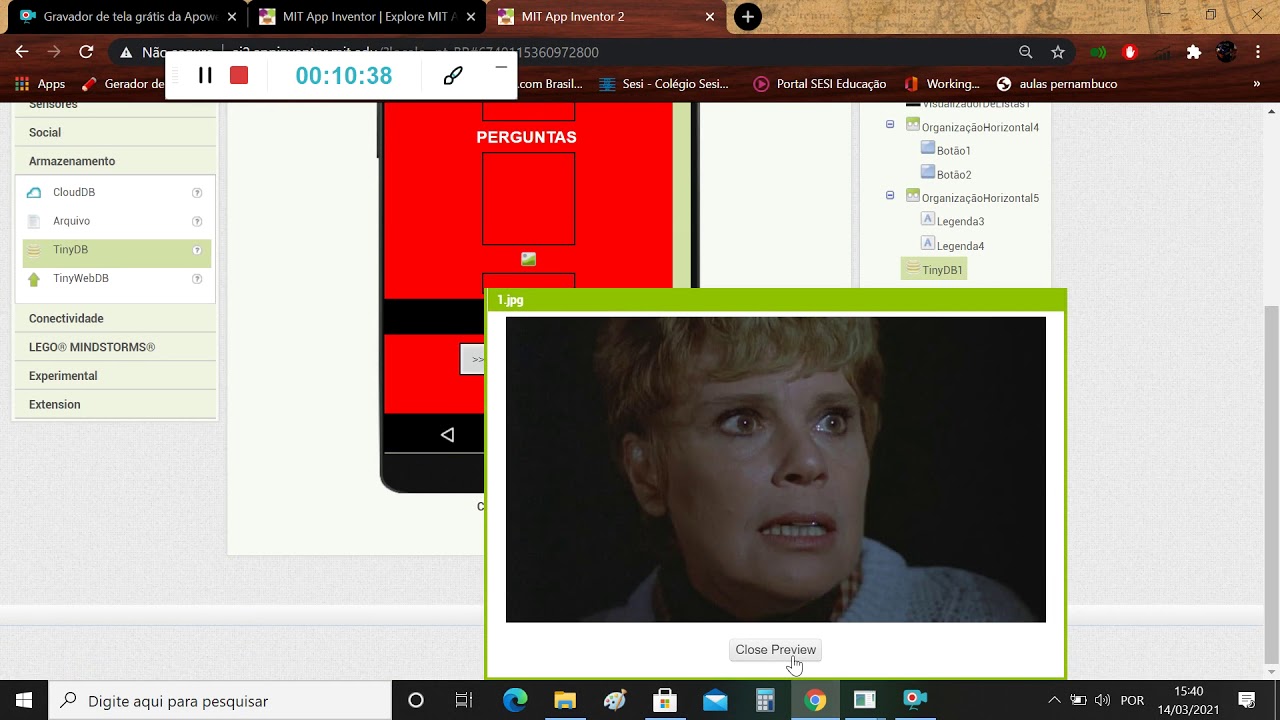Select the MIT App Inventor 2 tab
This screenshot has height=720, width=1280.
coord(605,17)
